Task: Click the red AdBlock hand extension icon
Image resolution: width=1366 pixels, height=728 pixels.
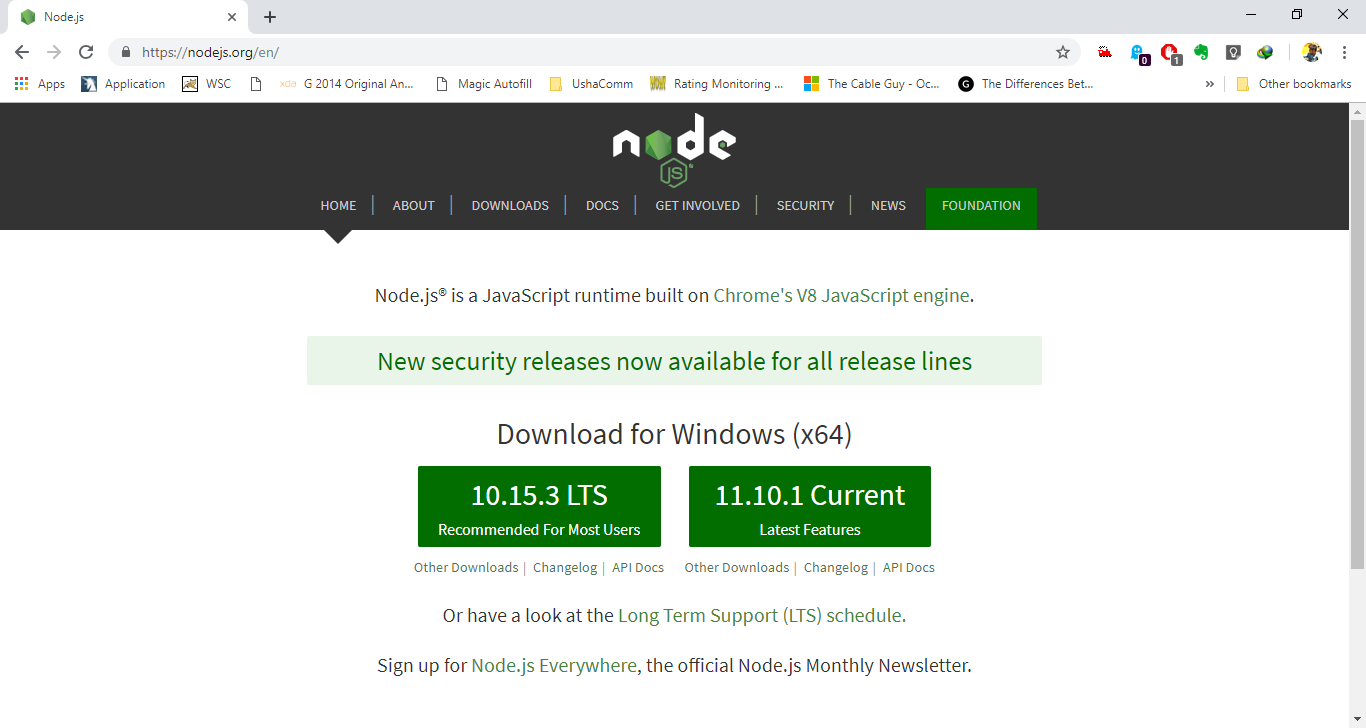Action: point(1169,53)
